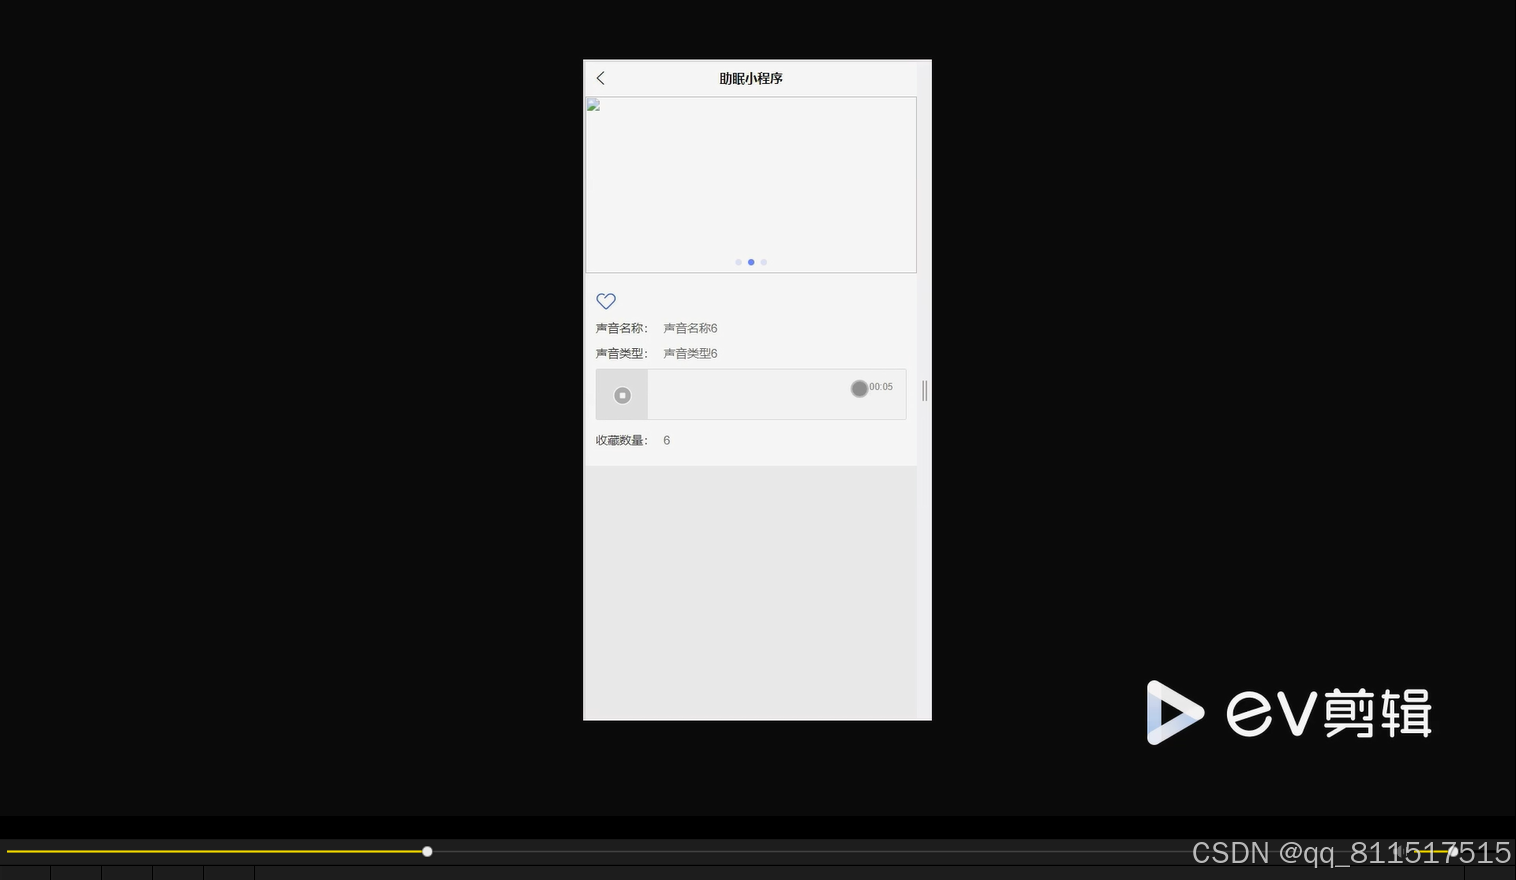Click the video timeline playhead handle
This screenshot has width=1516, height=880.
[x=427, y=852]
